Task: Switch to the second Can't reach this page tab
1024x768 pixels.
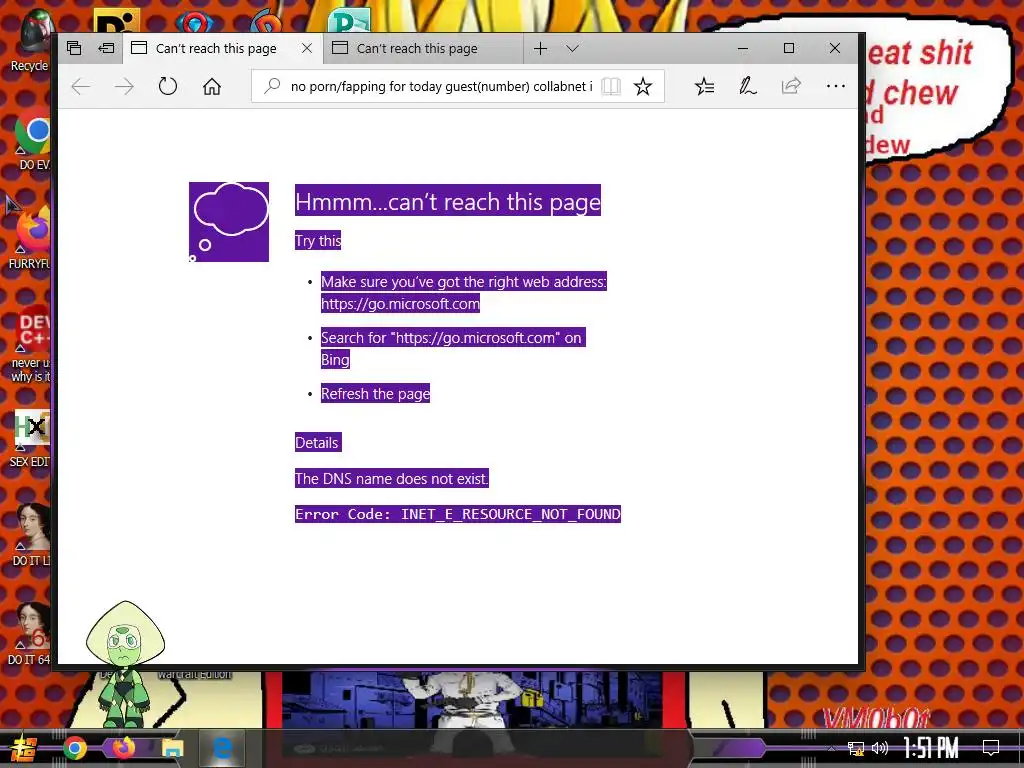Action: [x=423, y=48]
